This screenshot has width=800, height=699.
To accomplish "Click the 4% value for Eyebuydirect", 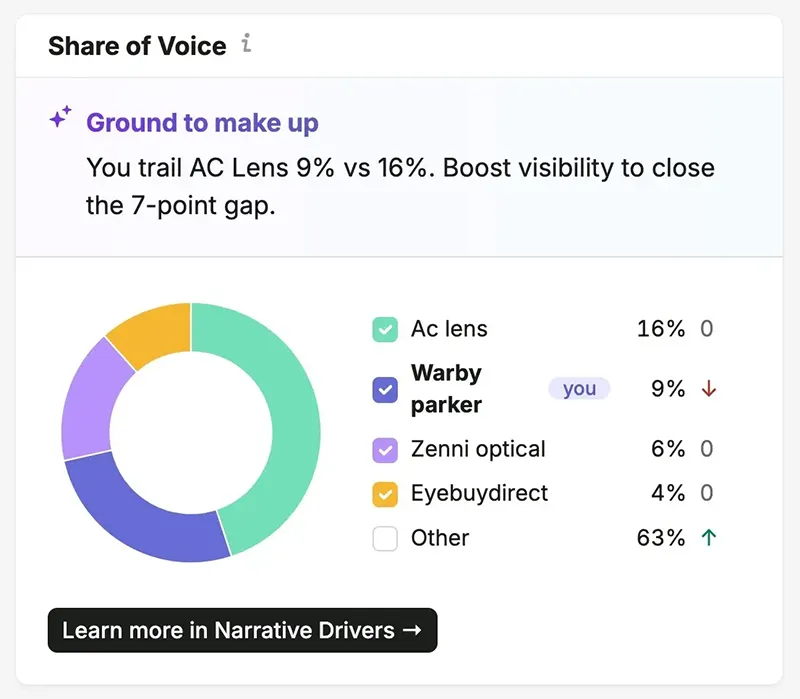I will click(668, 493).
